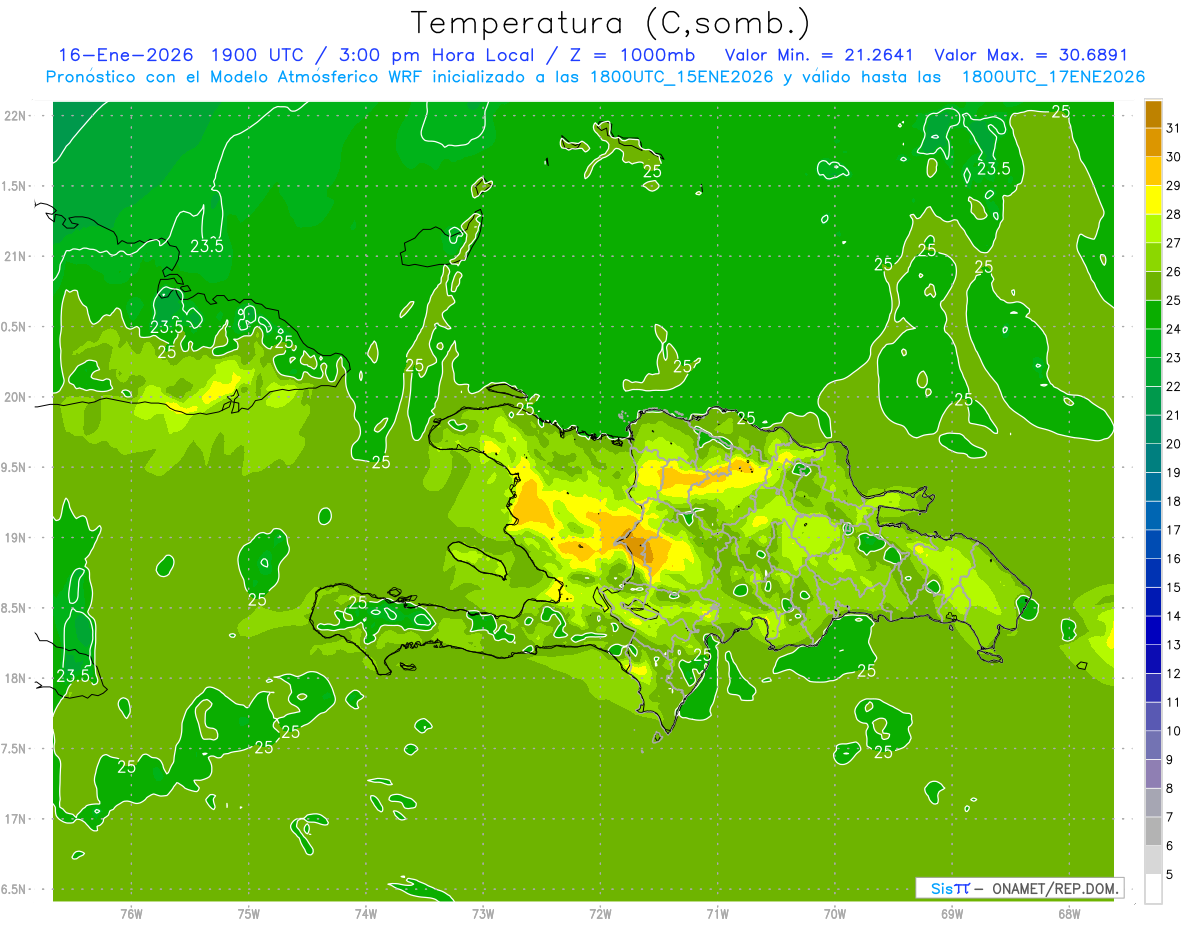Click the '75W' longitude axis label
The height and width of the screenshot is (927, 1200).
249,913
